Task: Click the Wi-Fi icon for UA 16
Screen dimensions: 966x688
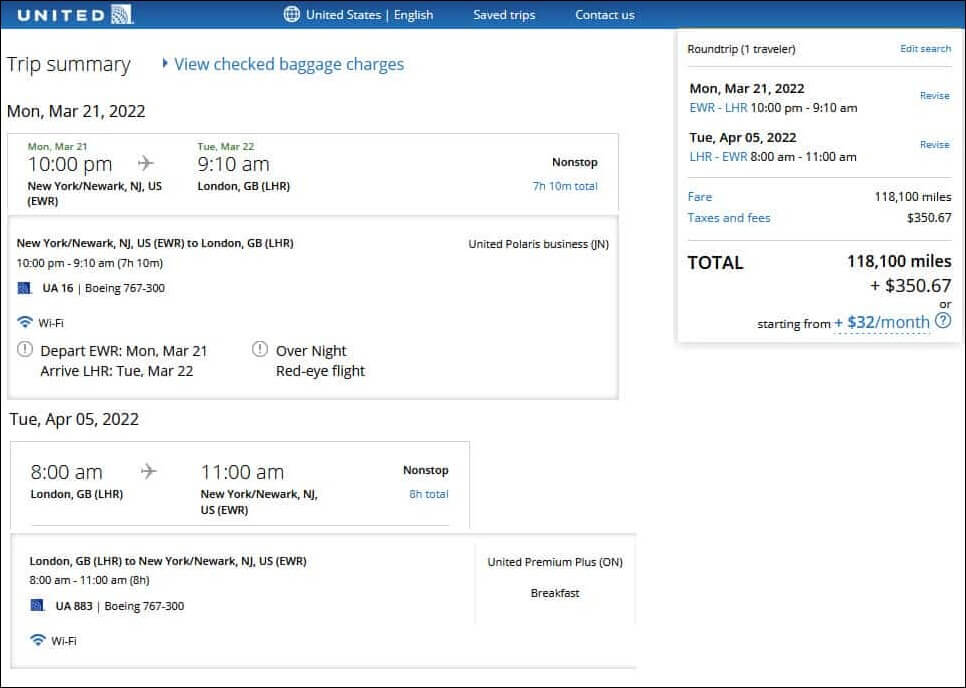Action: (x=25, y=322)
